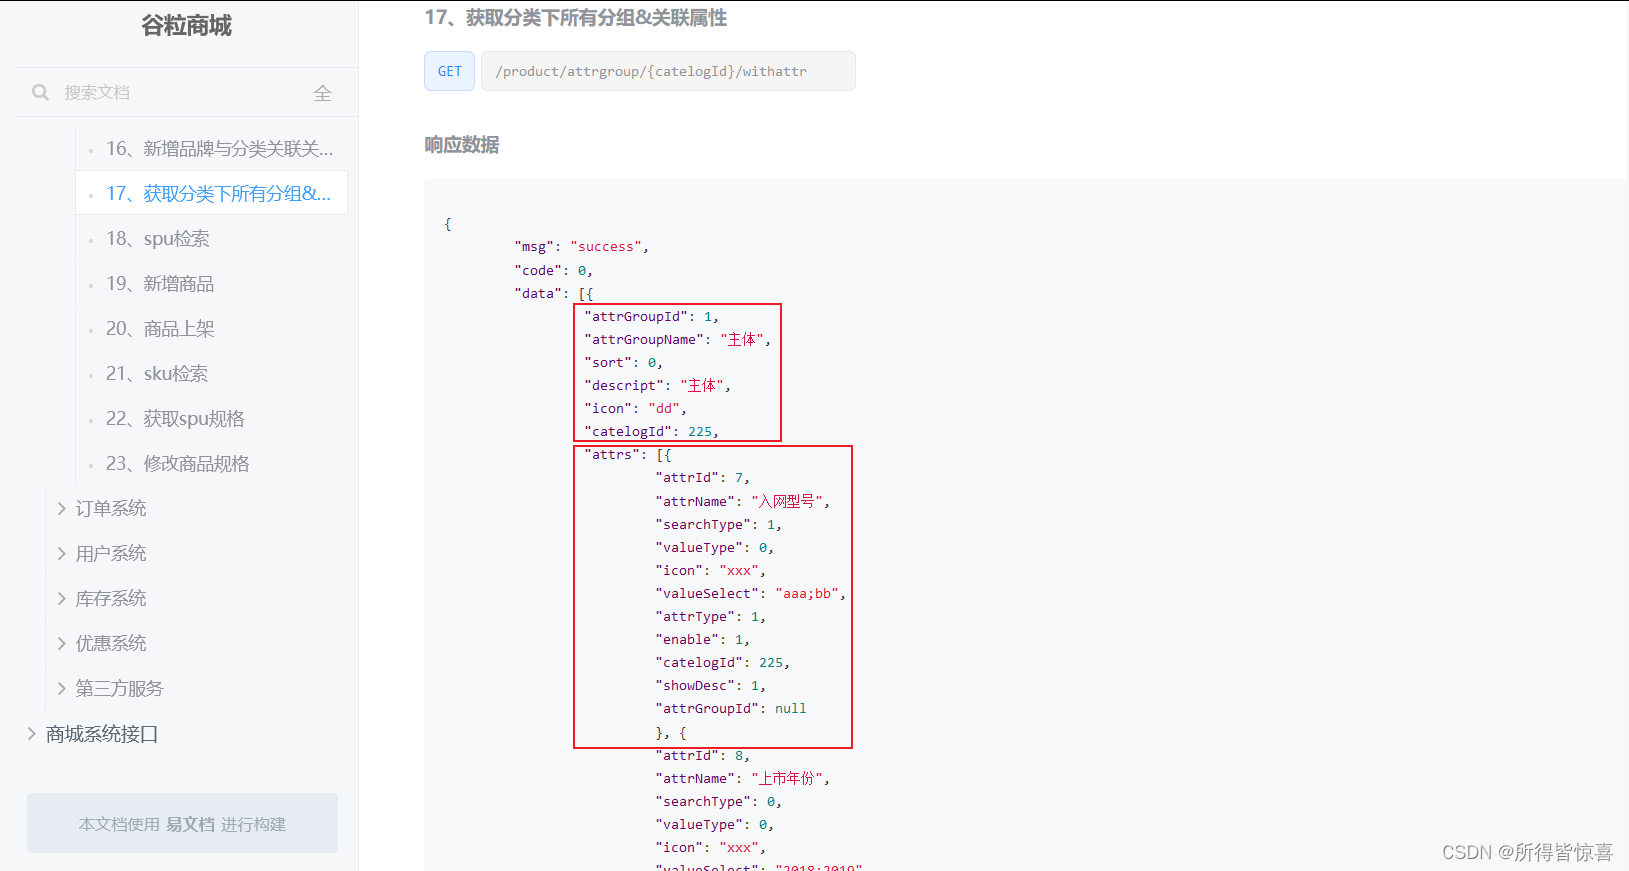Open the 订单系统 folder label

tap(111, 509)
